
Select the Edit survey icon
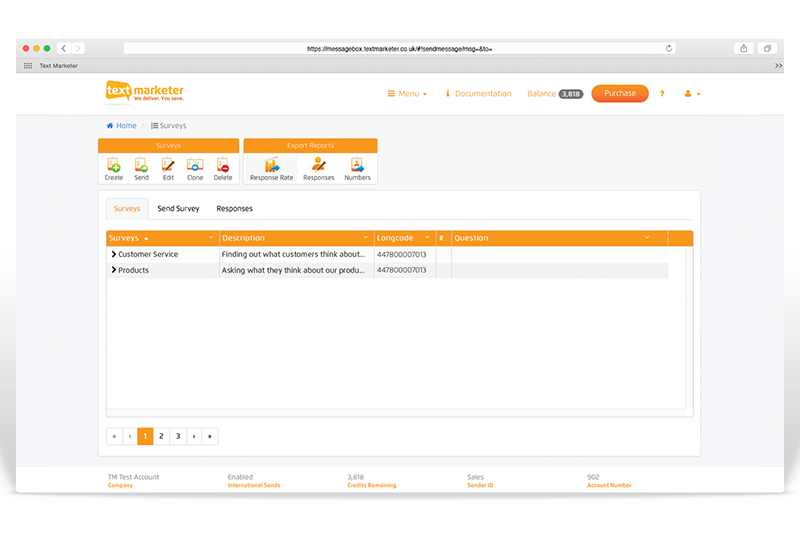pyautogui.click(x=168, y=167)
